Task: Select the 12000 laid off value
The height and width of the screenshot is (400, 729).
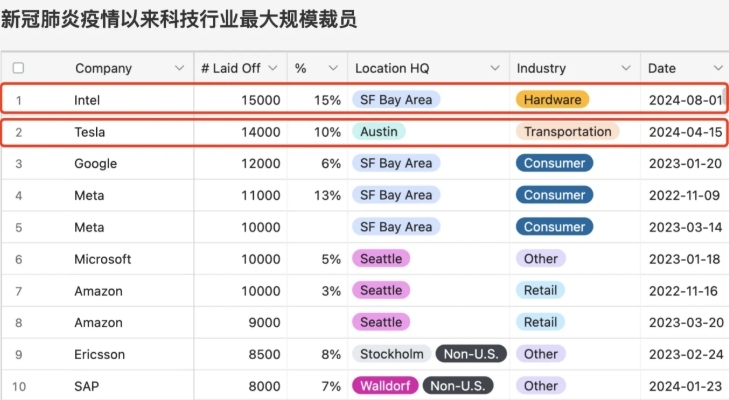Action: (261, 164)
